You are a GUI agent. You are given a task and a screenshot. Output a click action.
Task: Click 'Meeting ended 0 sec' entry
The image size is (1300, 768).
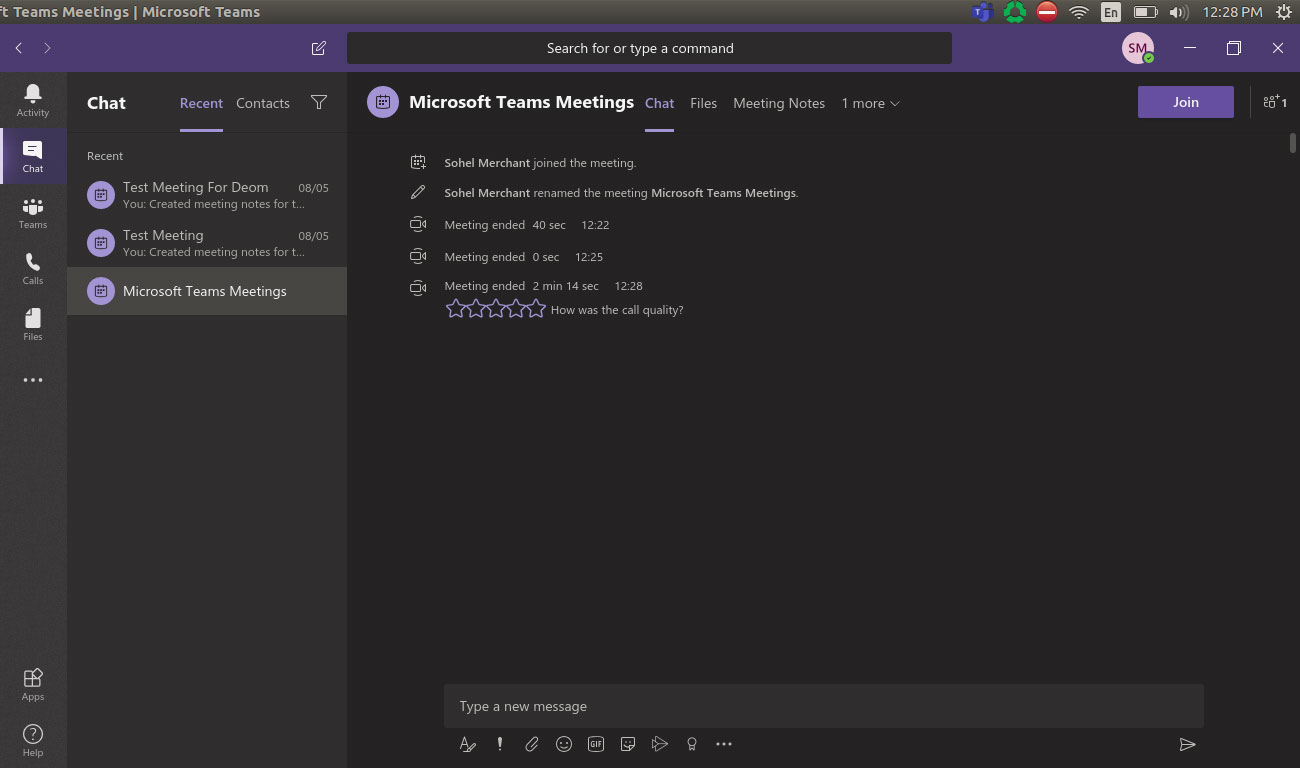click(524, 257)
